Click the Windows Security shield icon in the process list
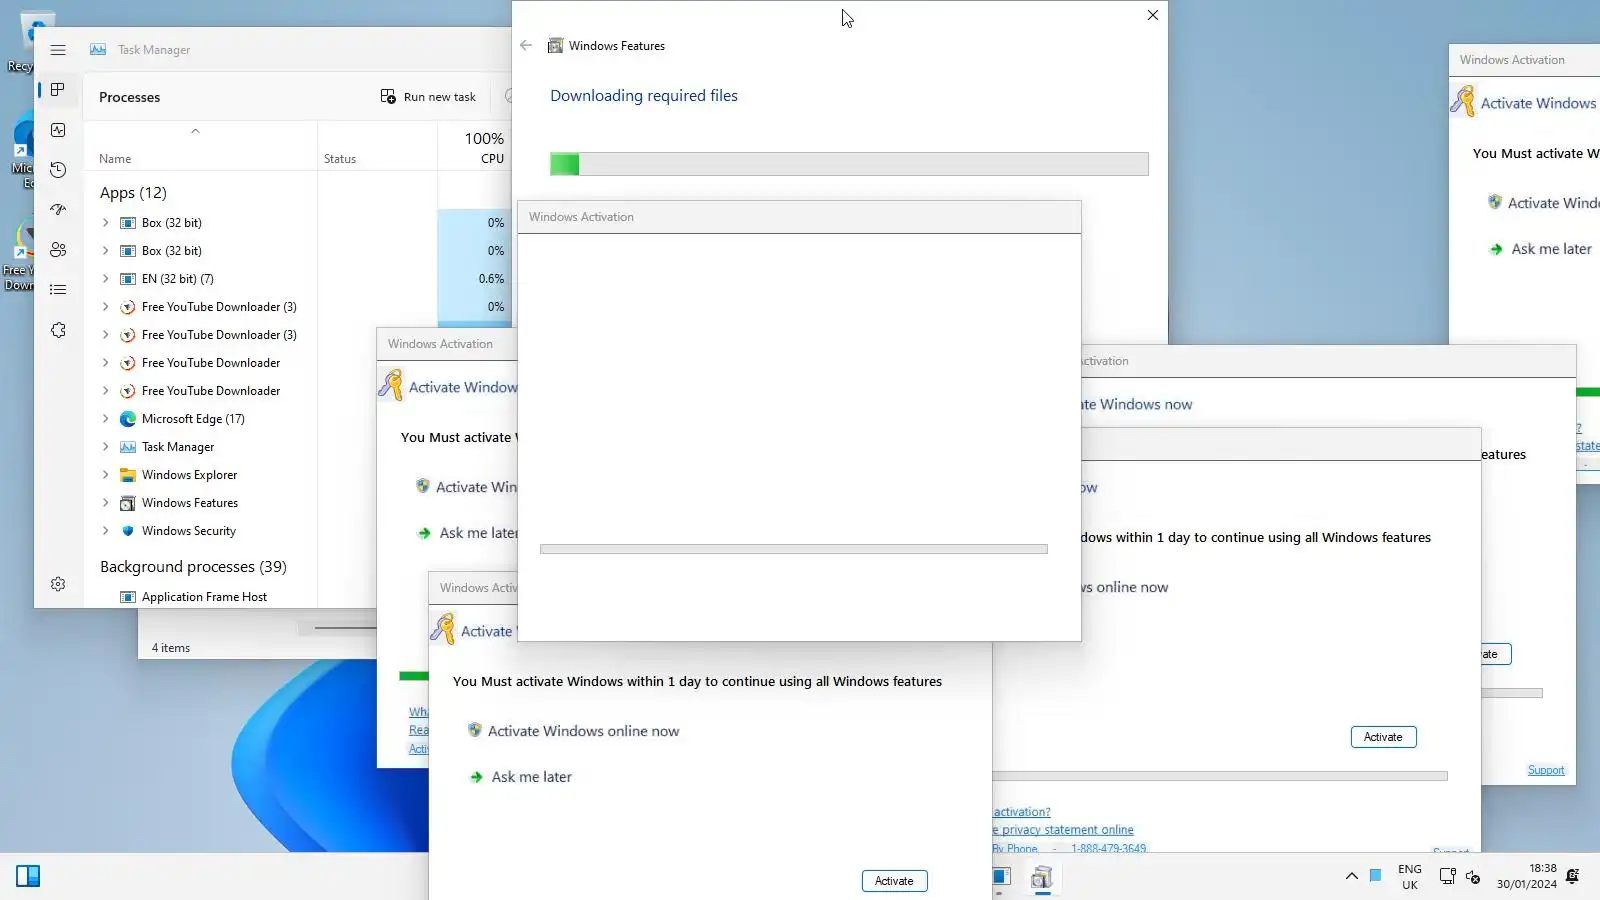Image resolution: width=1600 pixels, height=900 pixels. coord(128,531)
